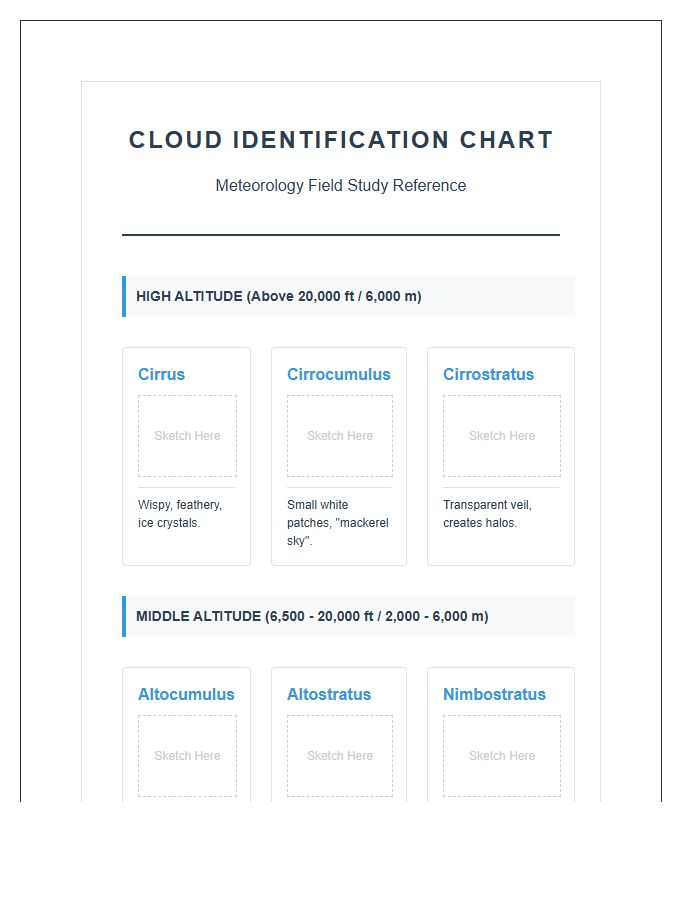Click the MIDDLE ALTITUDE section header
This screenshot has width=700, height=900.
pos(348,616)
